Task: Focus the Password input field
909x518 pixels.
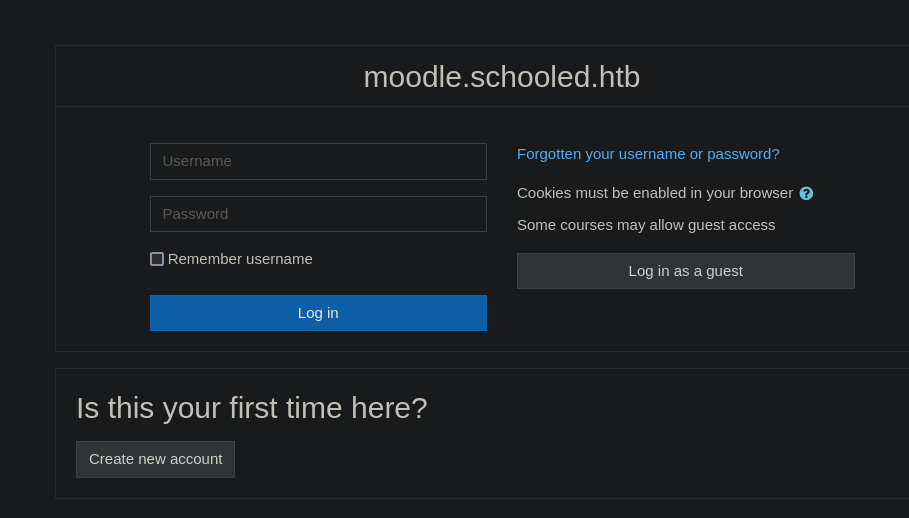Action: point(318,214)
